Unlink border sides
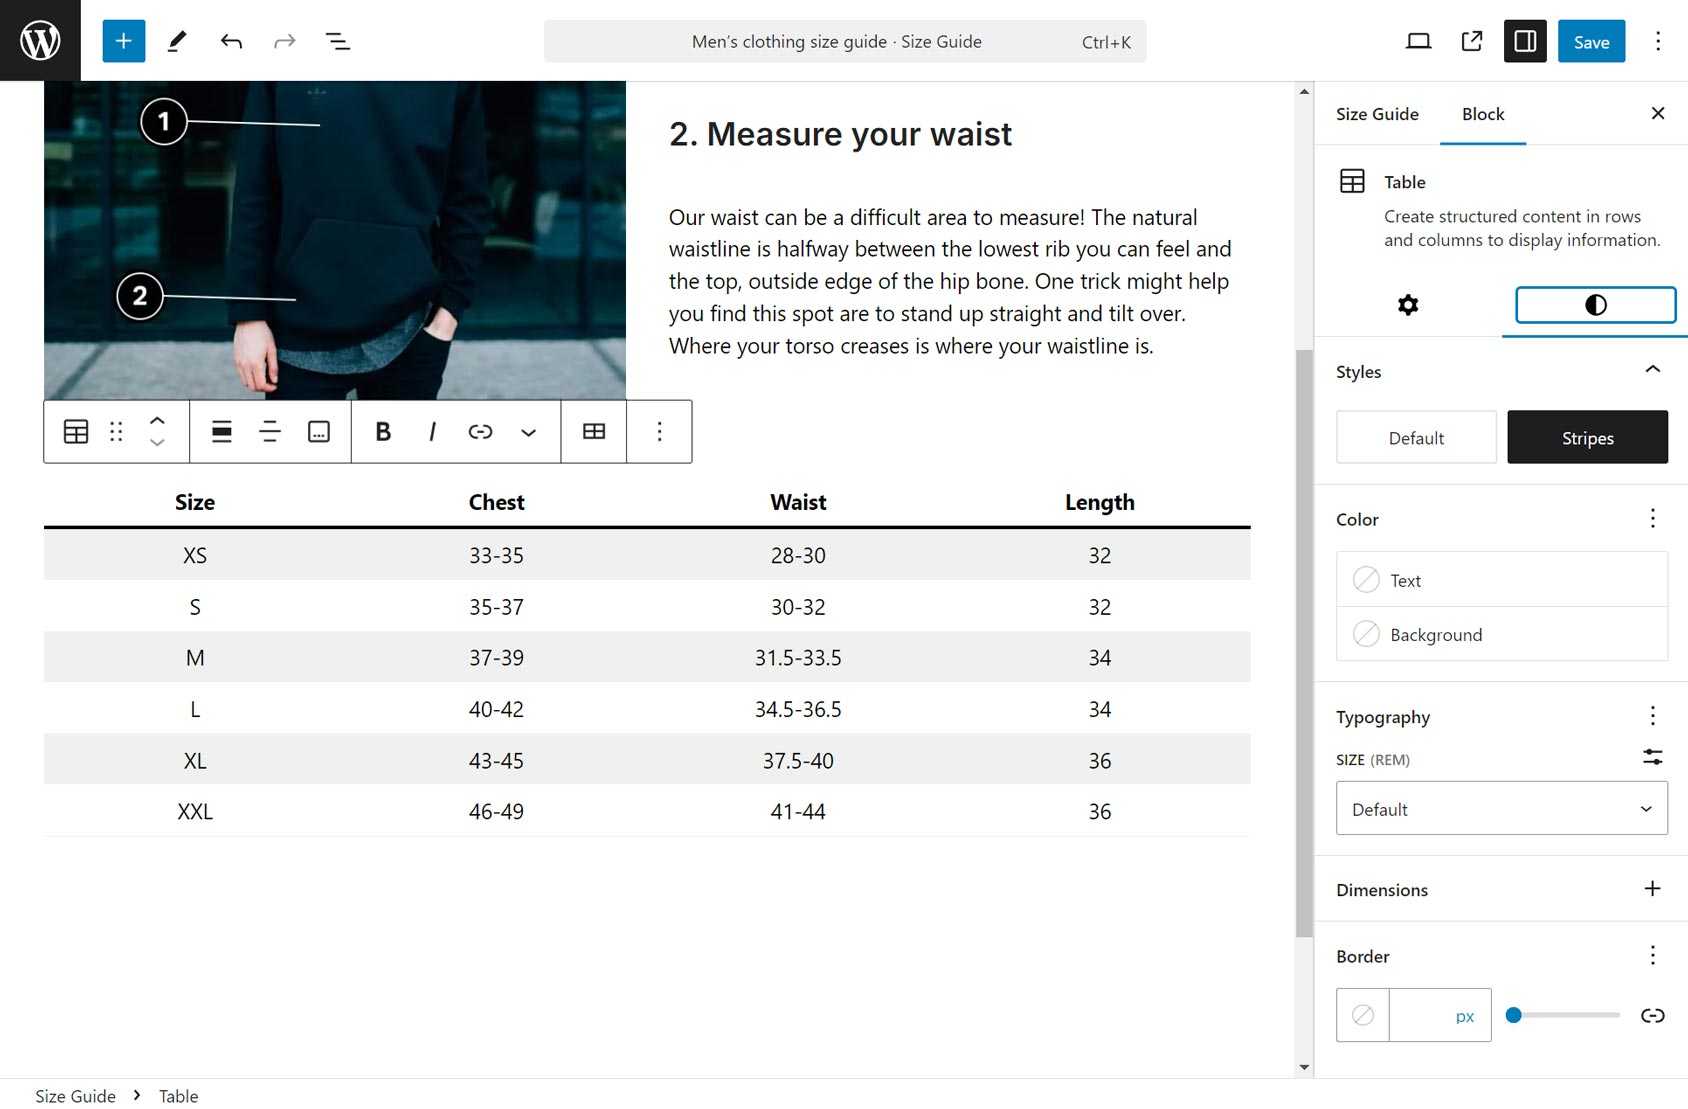This screenshot has height=1109, width=1688. 1653,1015
